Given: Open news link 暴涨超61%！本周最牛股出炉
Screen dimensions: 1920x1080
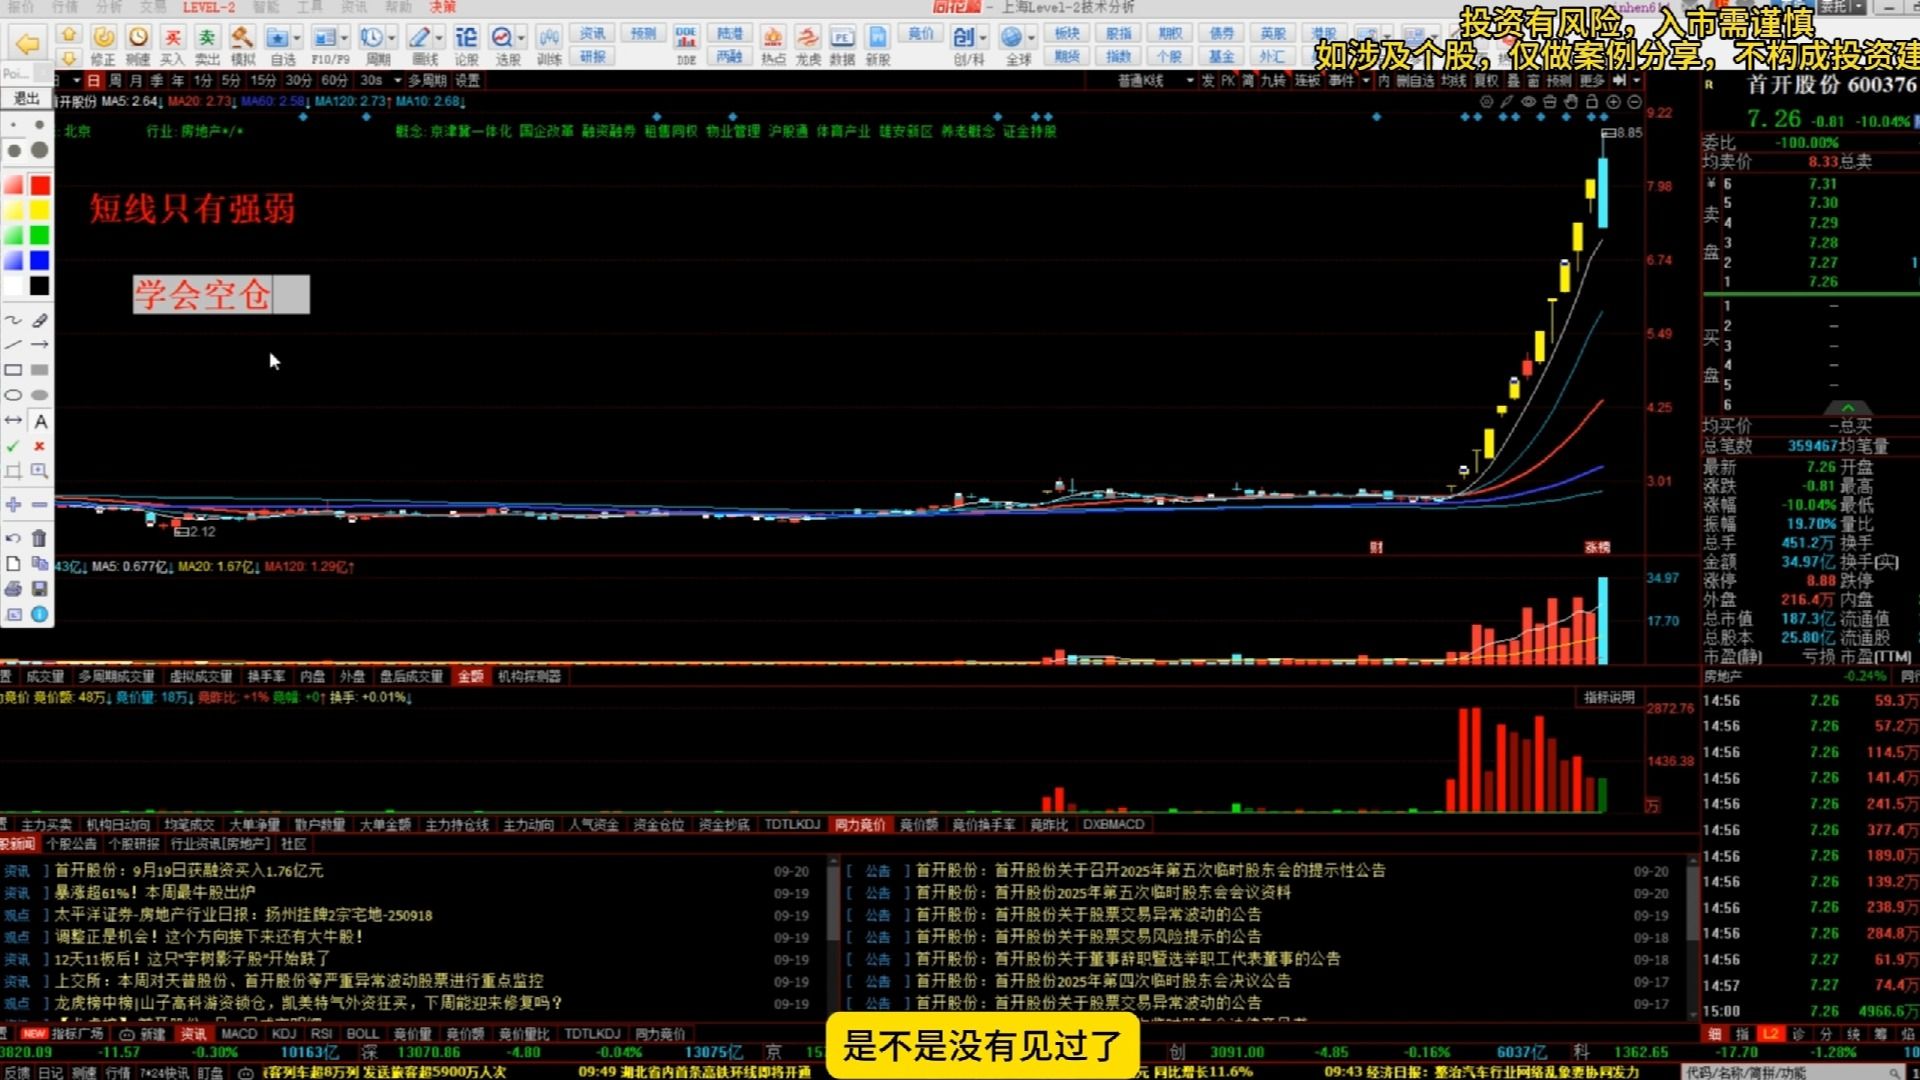Looking at the screenshot, I should coord(155,892).
